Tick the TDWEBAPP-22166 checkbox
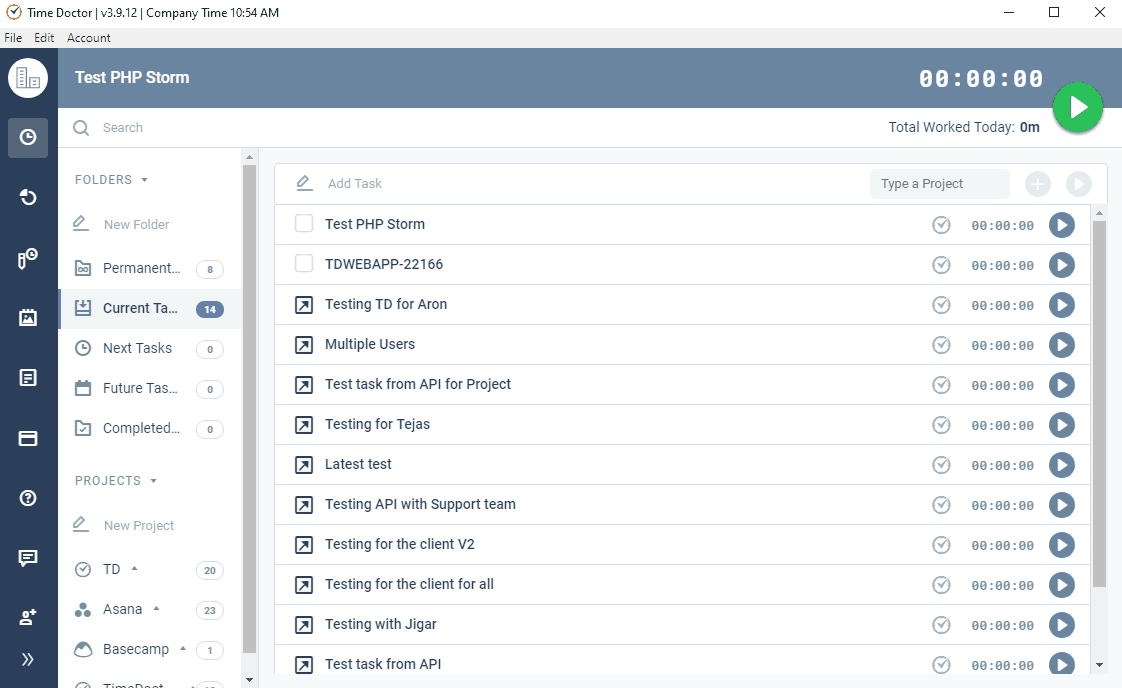Image resolution: width=1122 pixels, height=688 pixels. tap(304, 263)
